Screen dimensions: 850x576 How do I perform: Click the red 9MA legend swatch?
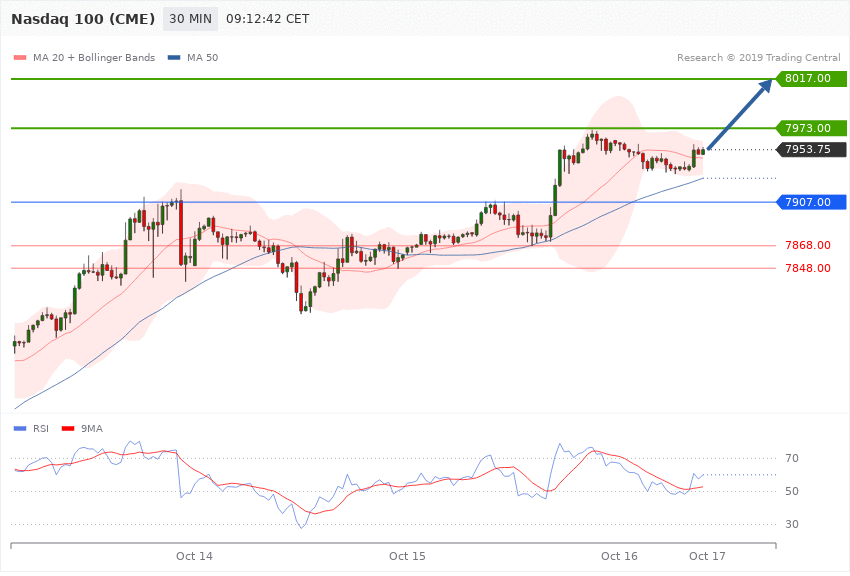[x=68, y=429]
